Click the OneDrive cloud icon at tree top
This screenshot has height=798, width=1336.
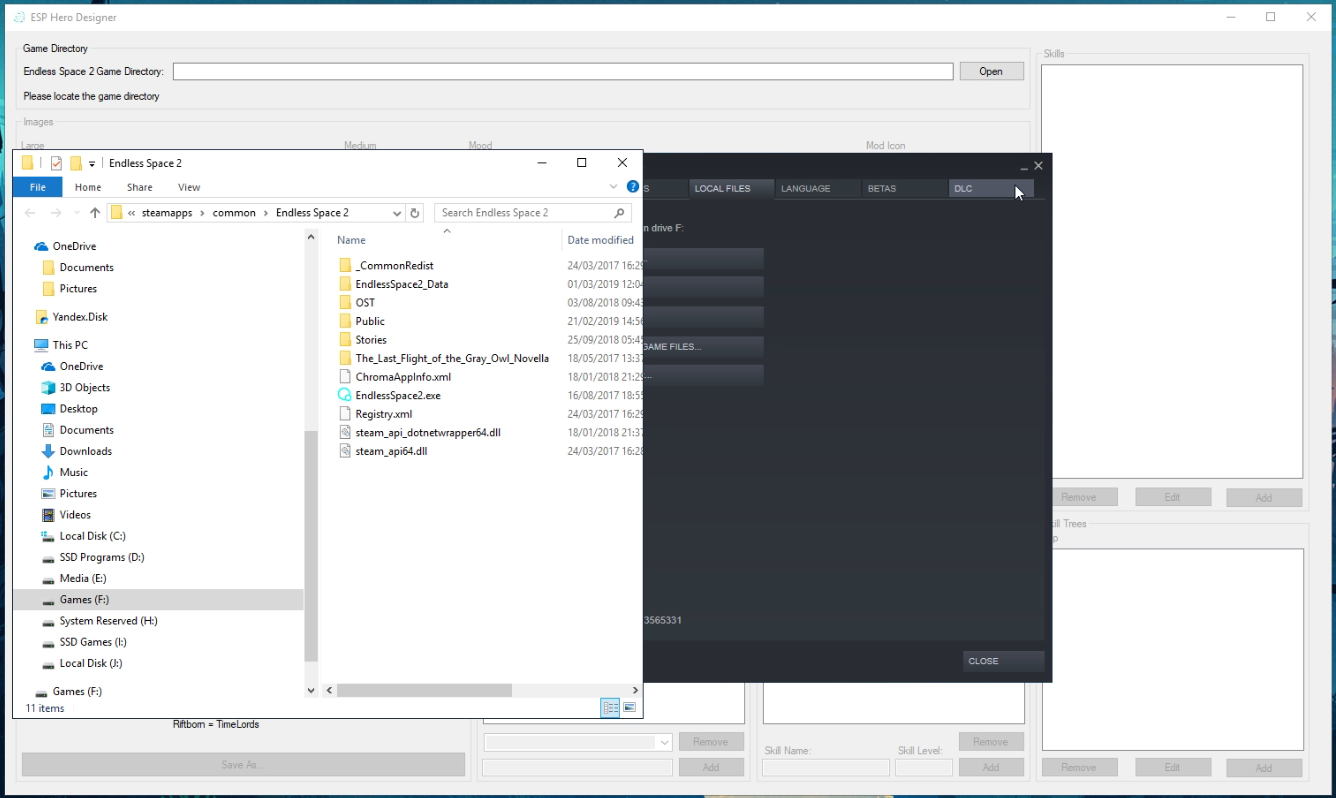(x=41, y=246)
